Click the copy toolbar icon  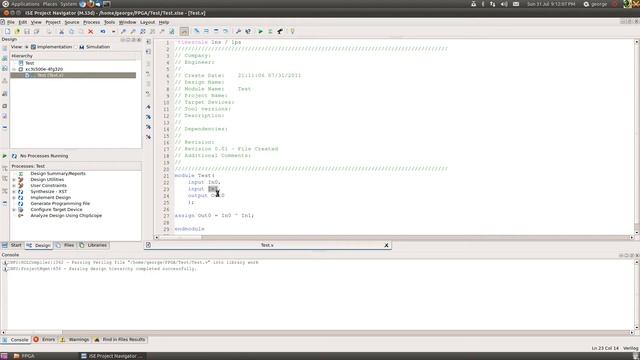(x=71, y=31)
